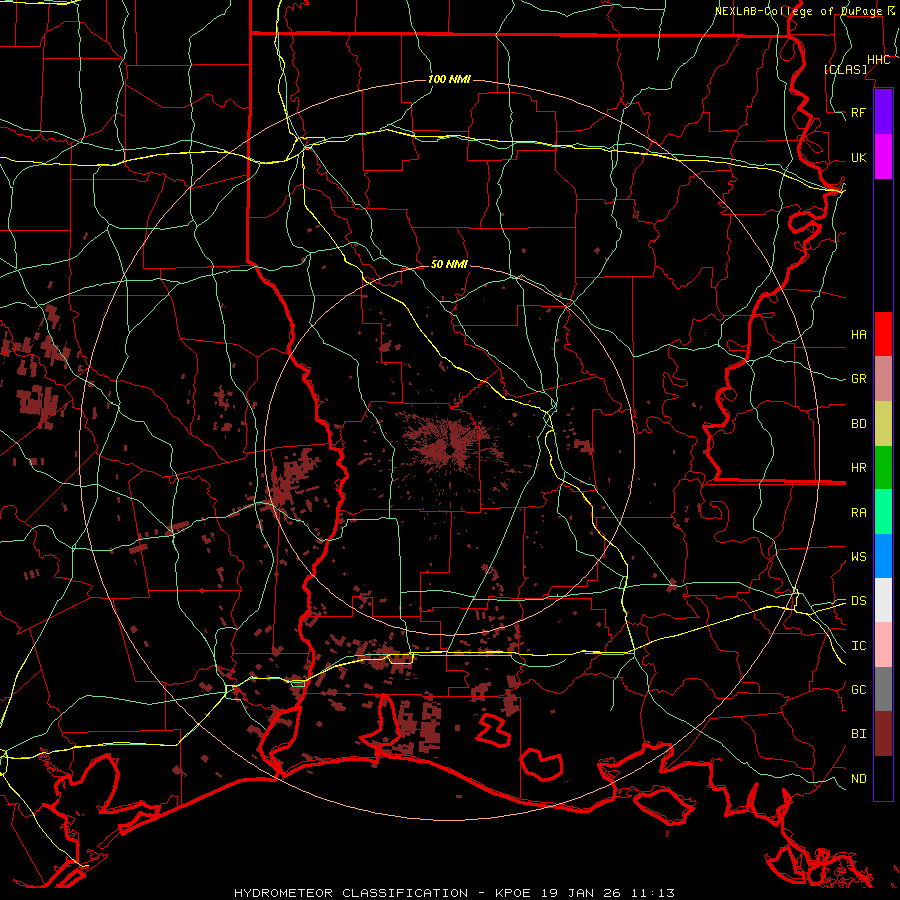Click the HA legend label
The image size is (900, 900).
(x=858, y=335)
